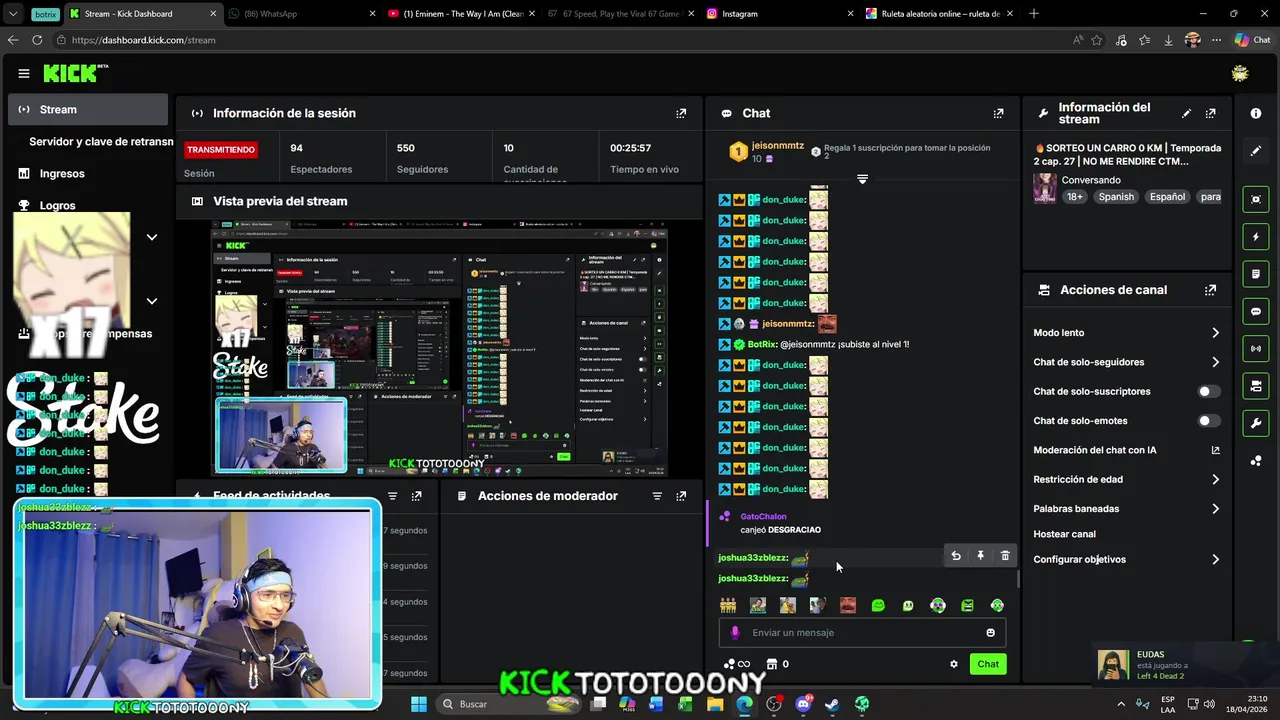Image resolution: width=1280 pixels, height=720 pixels.
Task: Toggle the lightning activity feed panel icon
Action: click(1256, 237)
